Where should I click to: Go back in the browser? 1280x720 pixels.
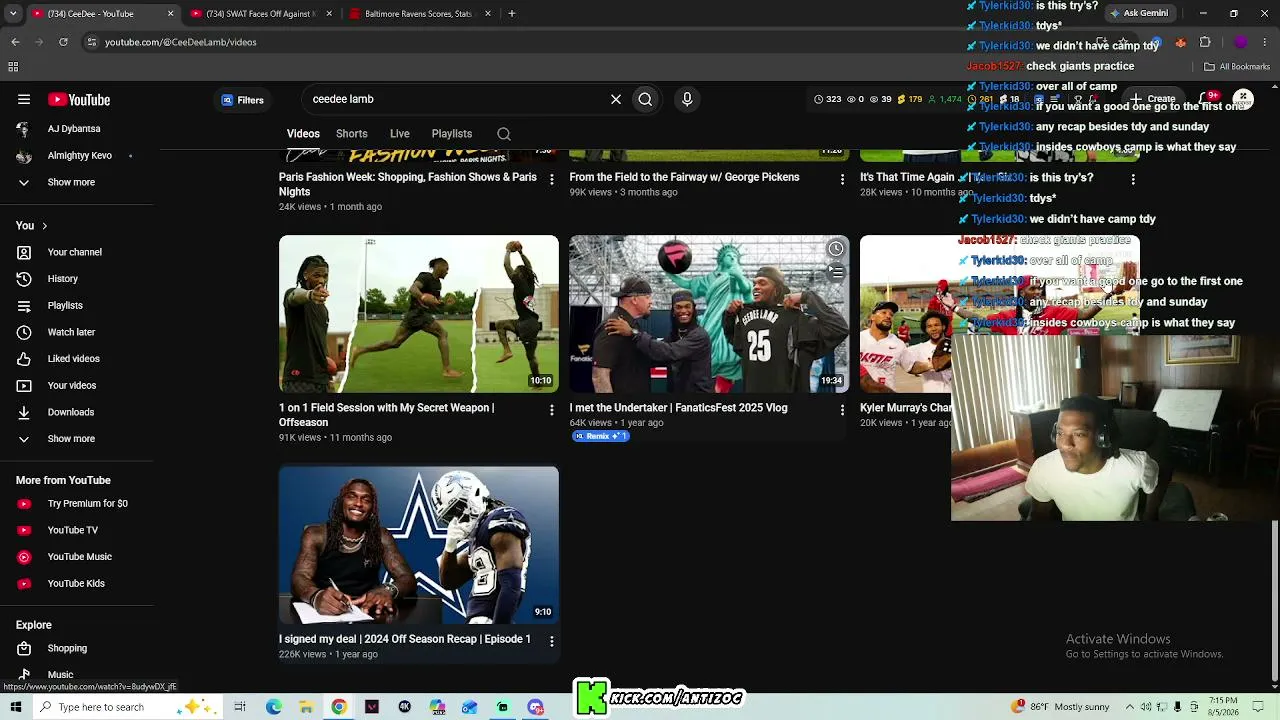[15, 42]
